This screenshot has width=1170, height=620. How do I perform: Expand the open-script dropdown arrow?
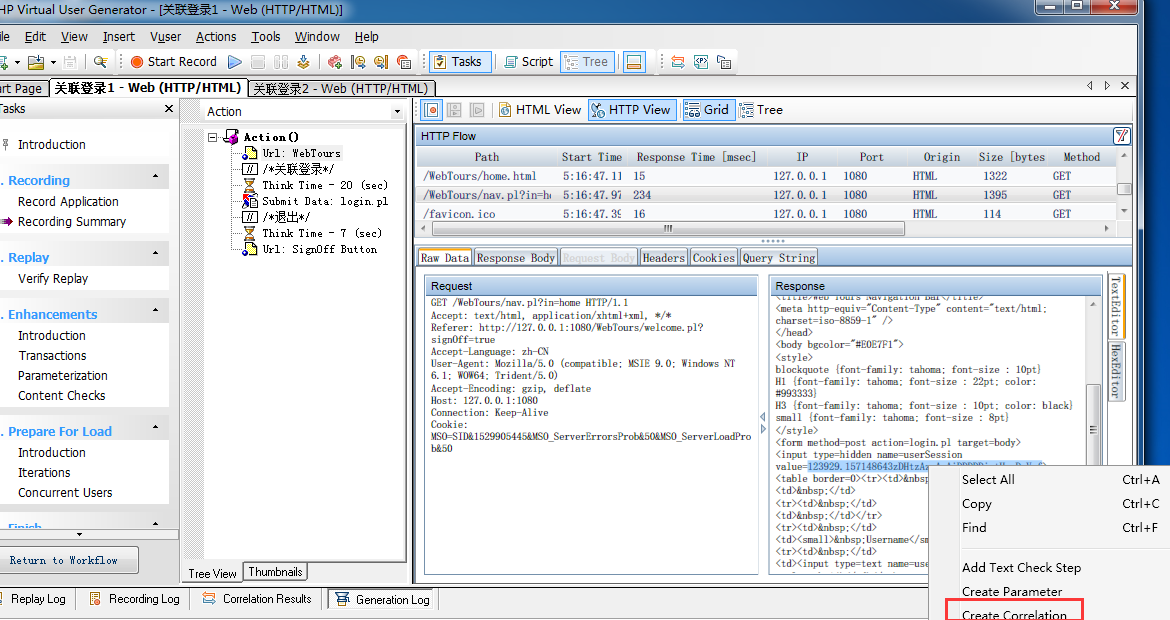(x=53, y=62)
